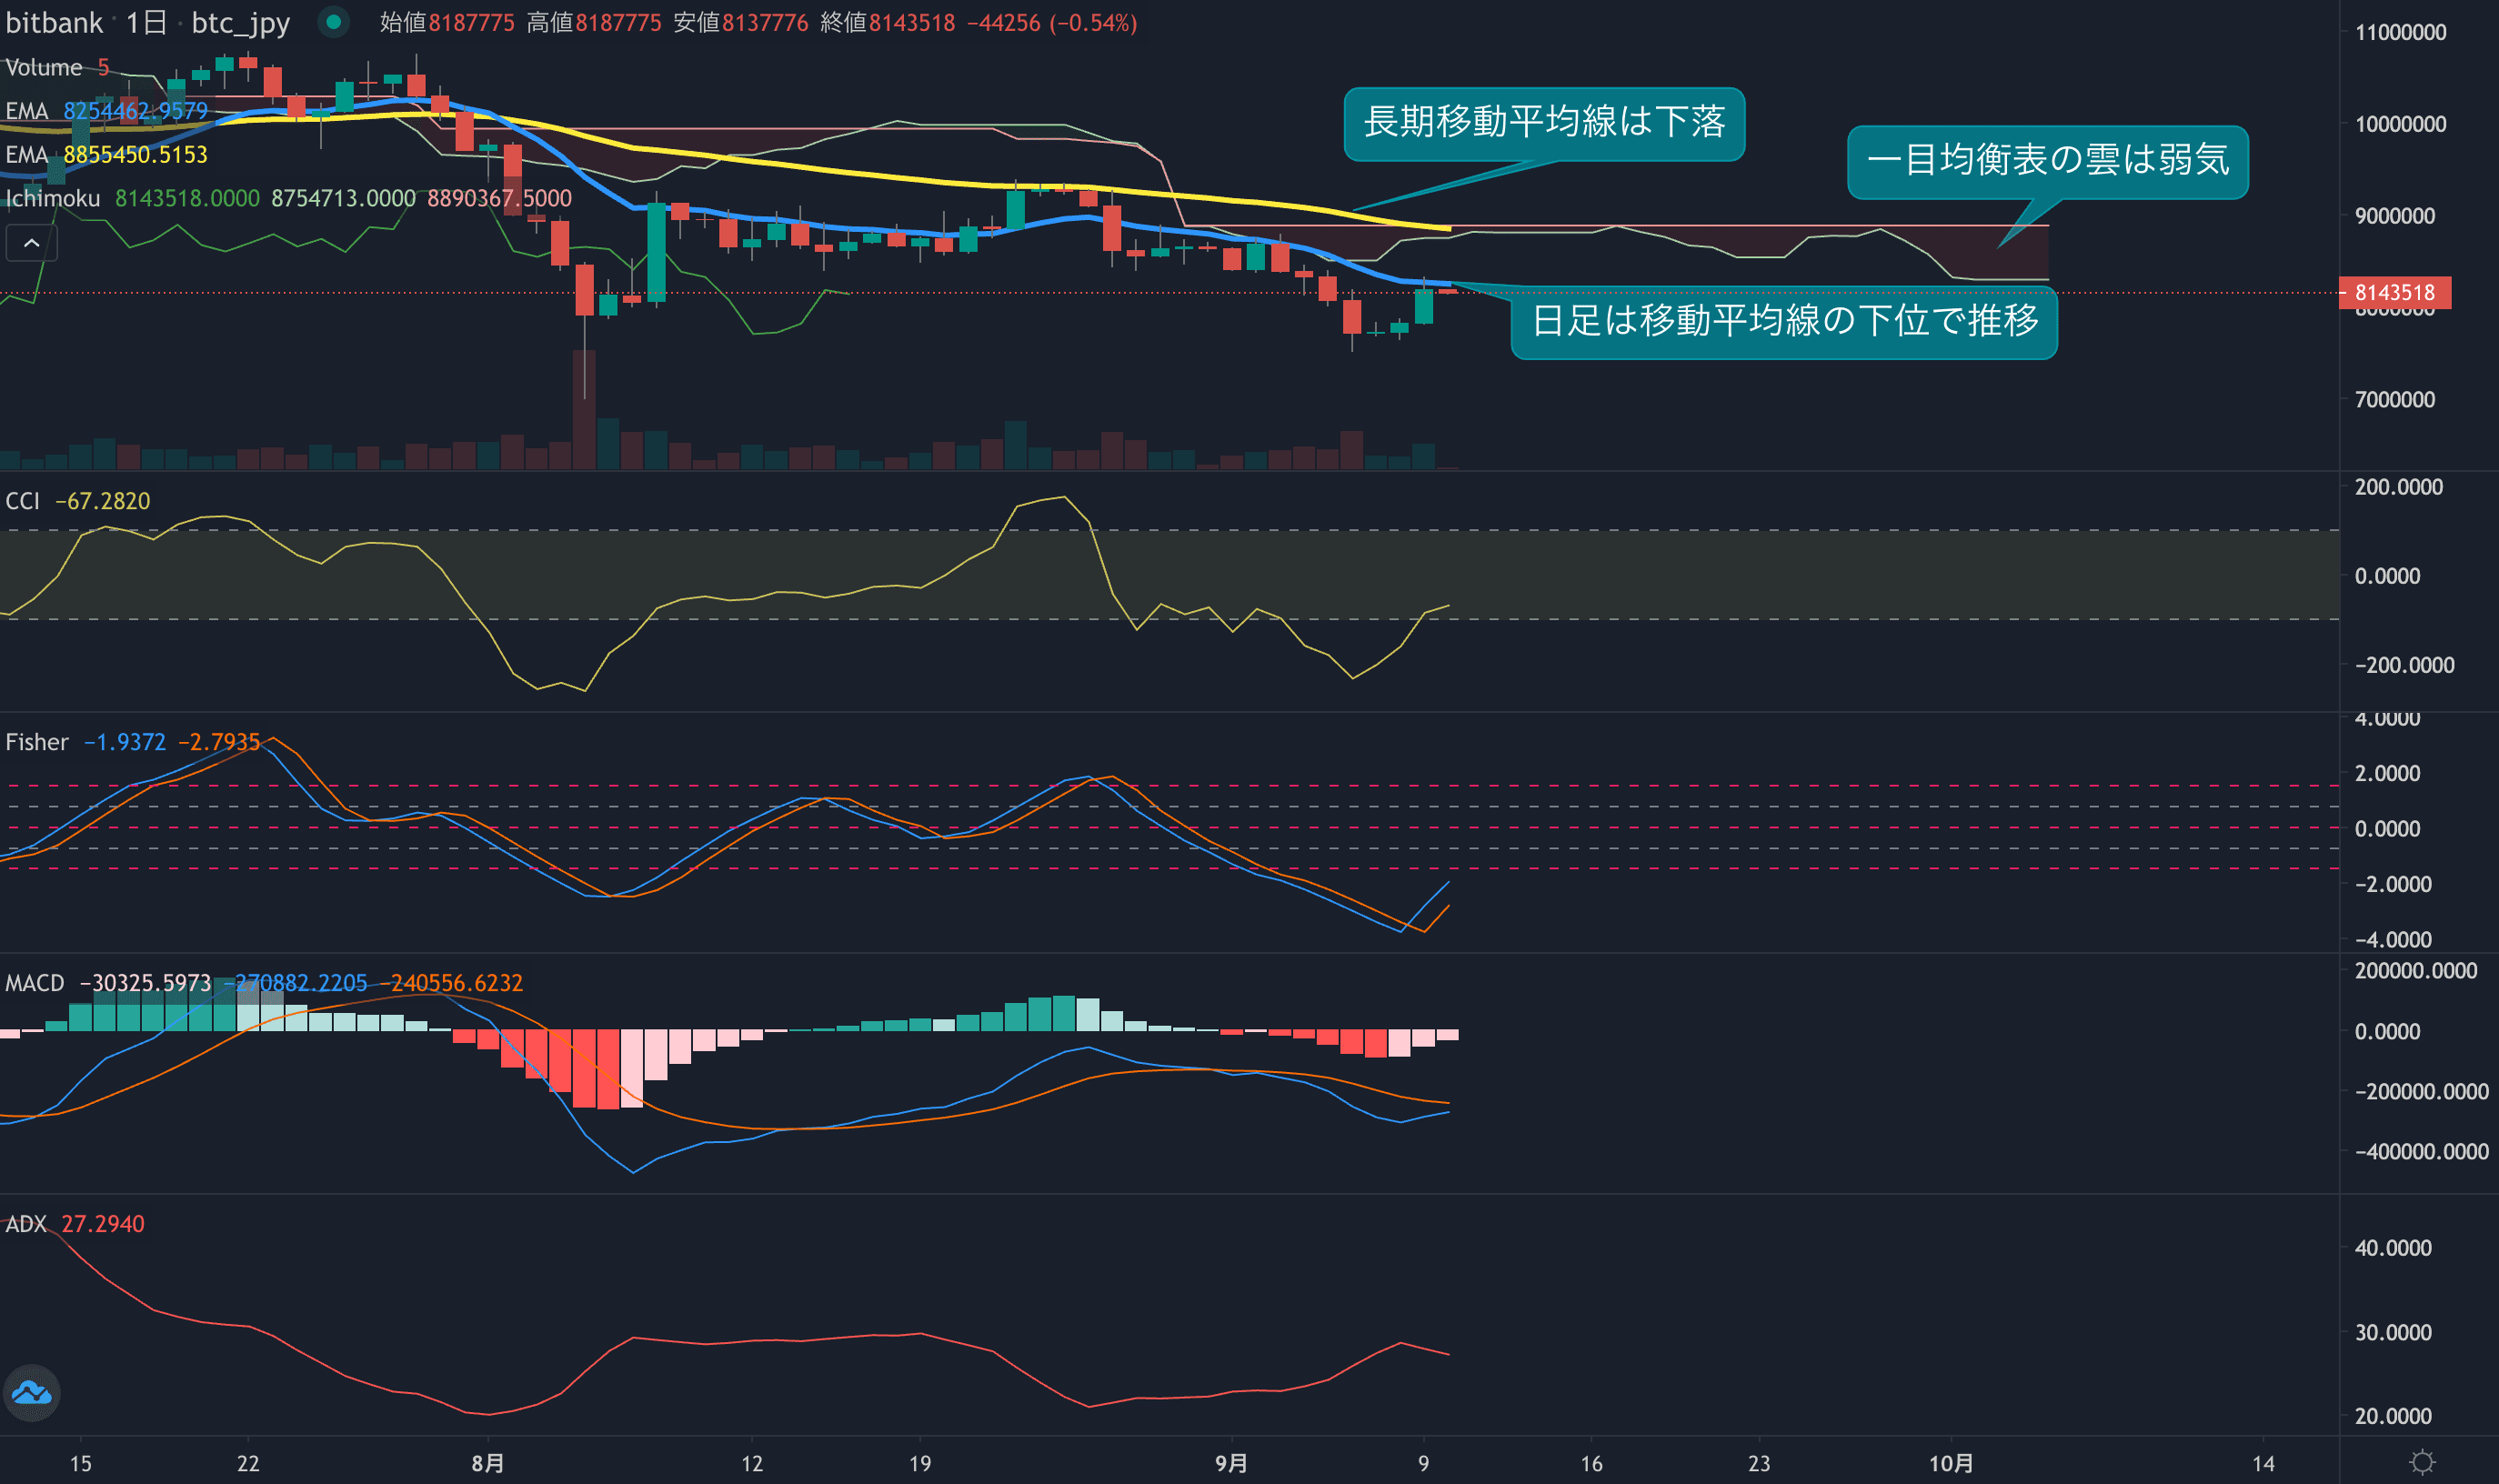Click the bitbank btc_jpy symbol title
Viewport: 2499px width, 1484px height.
148,22
